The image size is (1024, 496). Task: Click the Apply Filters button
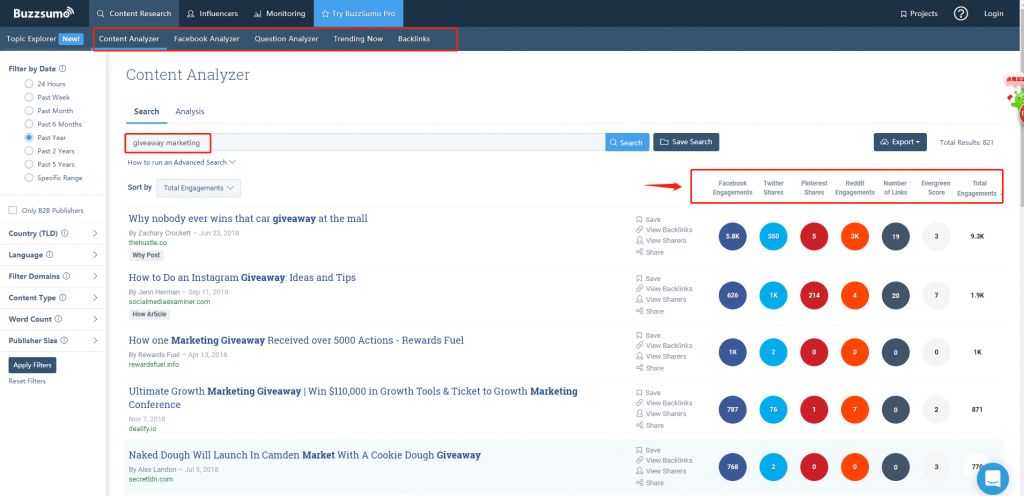coord(32,365)
